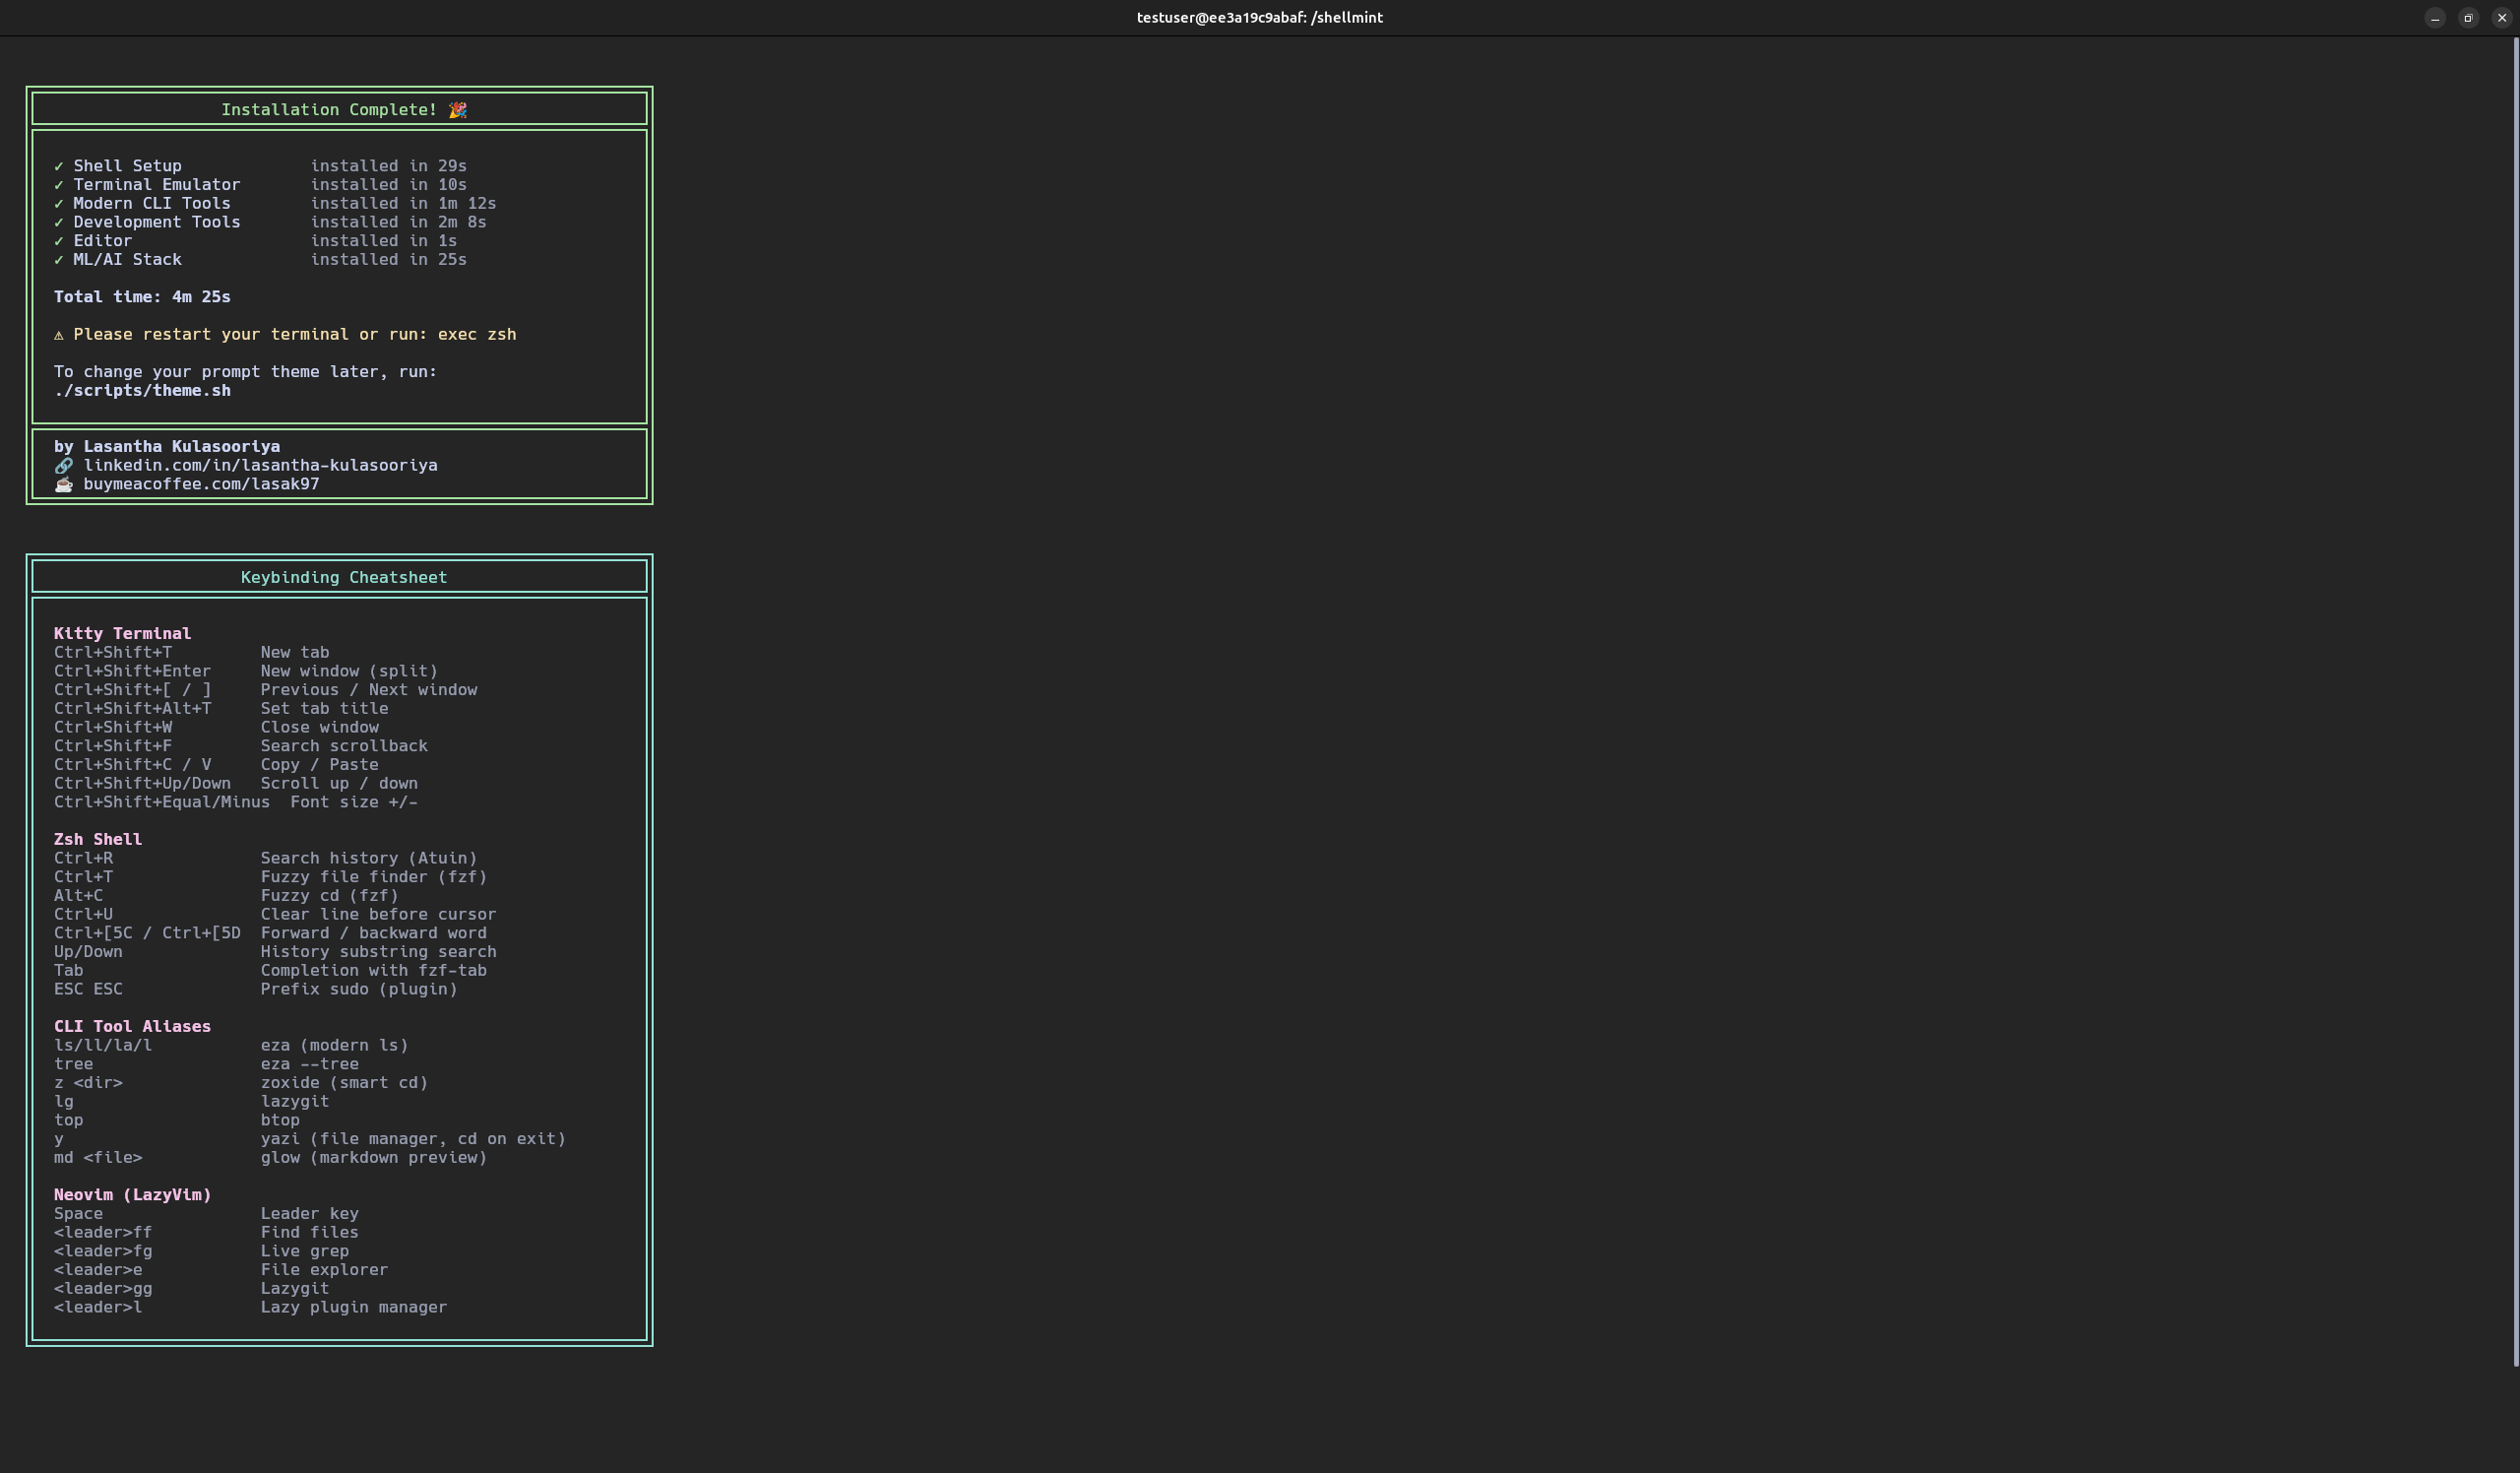This screenshot has width=2520, height=1473.
Task: Click 'Fuzzy file finder (fzf)' description
Action: (x=374, y=877)
